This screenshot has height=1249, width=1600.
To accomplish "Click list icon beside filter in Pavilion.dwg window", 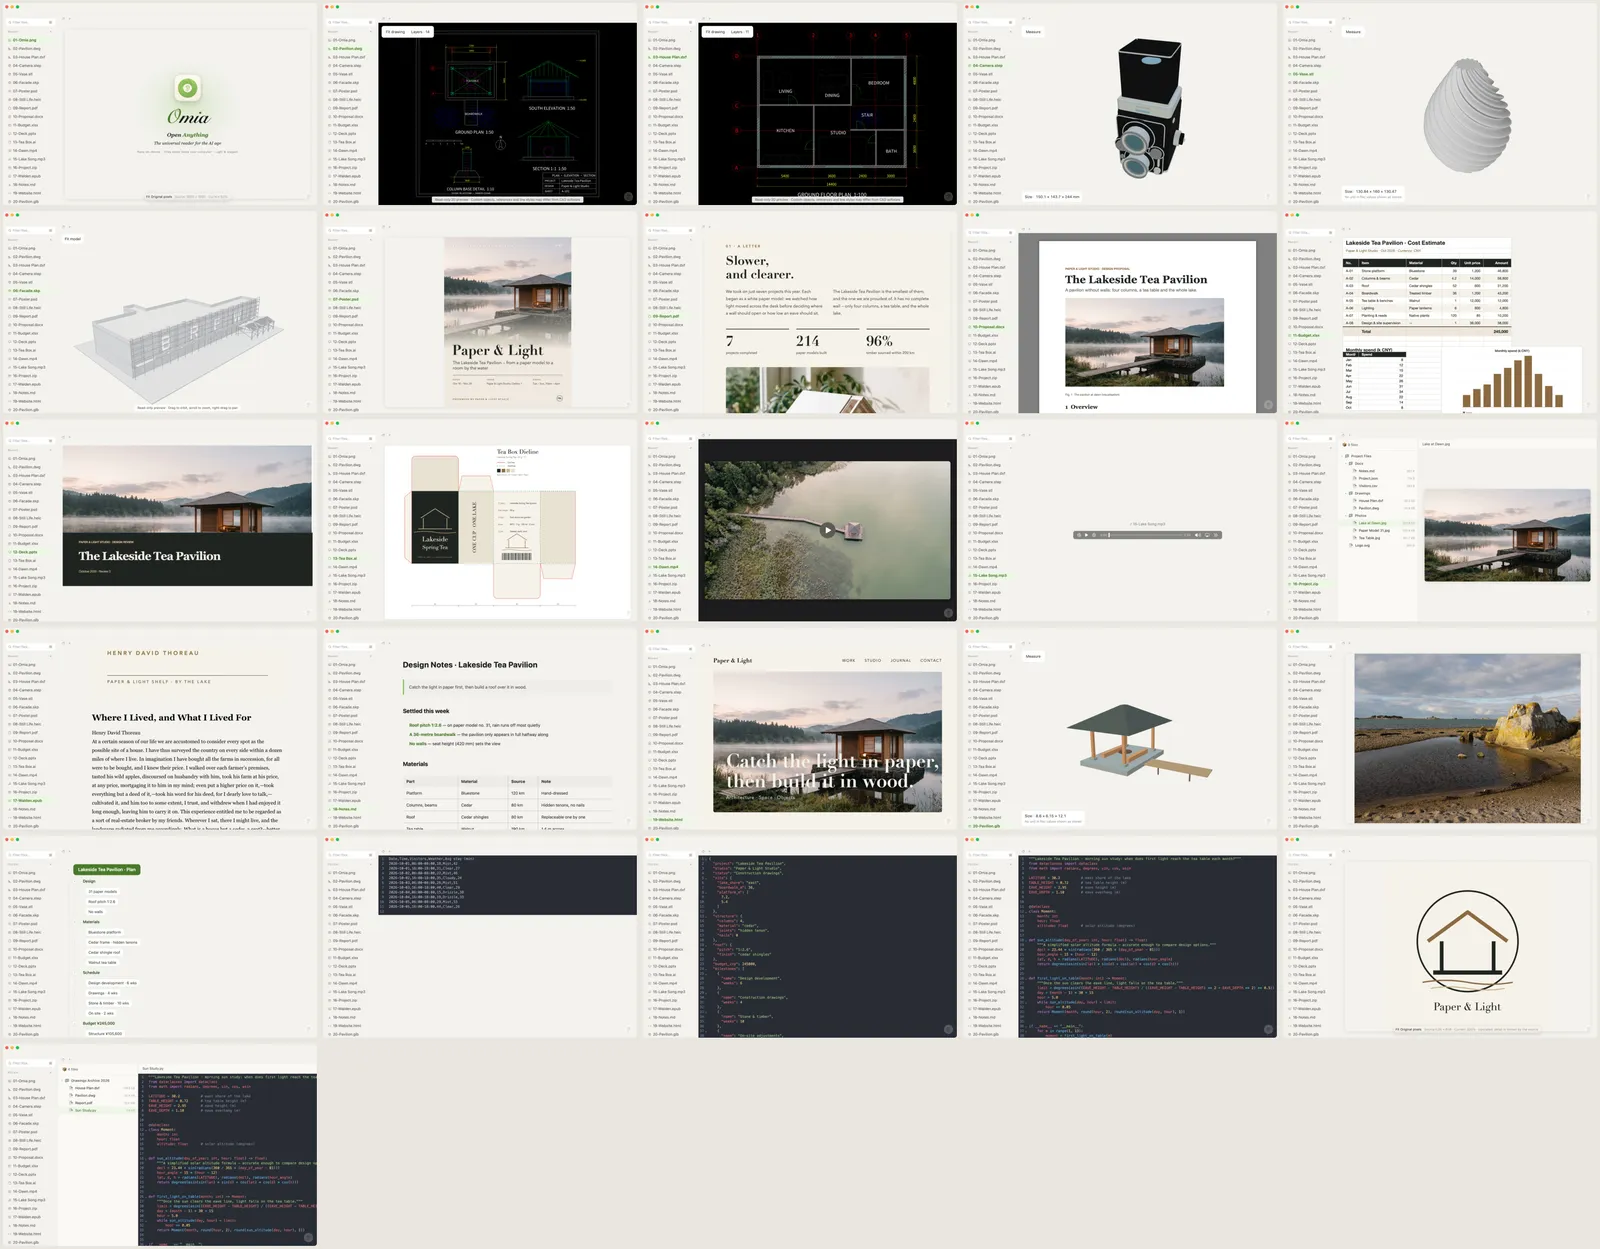I will [371, 21].
